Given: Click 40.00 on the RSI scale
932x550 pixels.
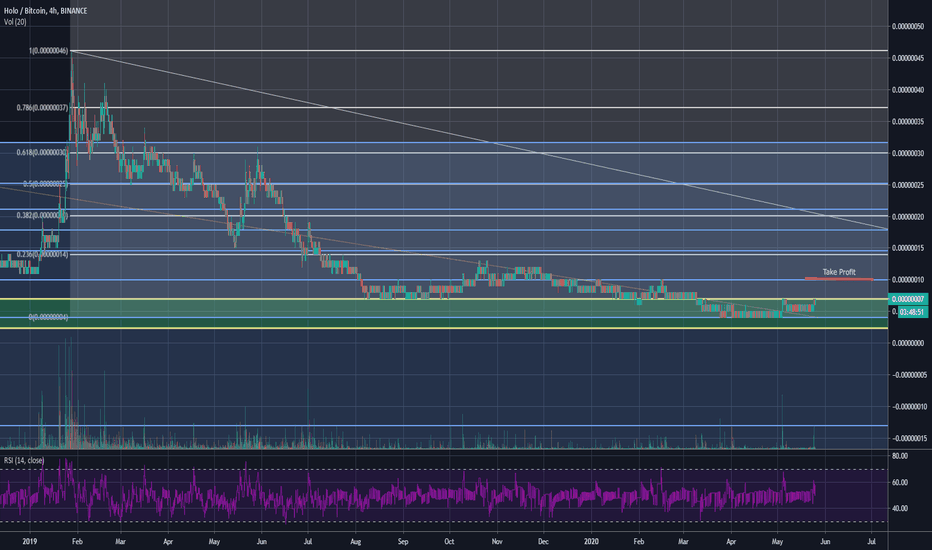Looking at the screenshot, I should [x=900, y=508].
